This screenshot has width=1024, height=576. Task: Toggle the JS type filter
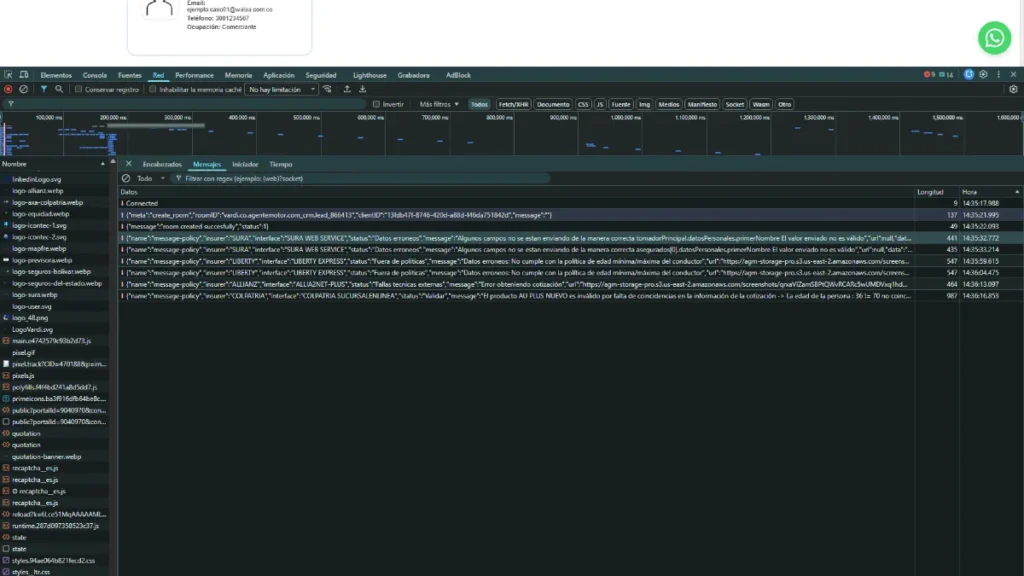600,104
